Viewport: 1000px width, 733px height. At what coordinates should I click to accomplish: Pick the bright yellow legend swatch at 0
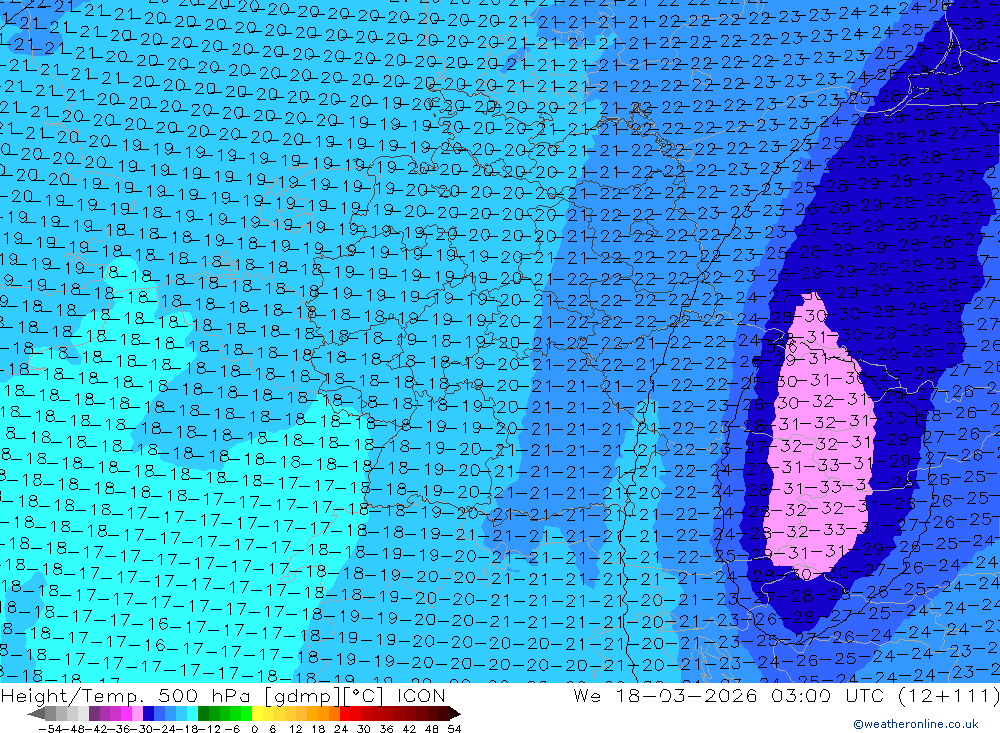click(257, 713)
